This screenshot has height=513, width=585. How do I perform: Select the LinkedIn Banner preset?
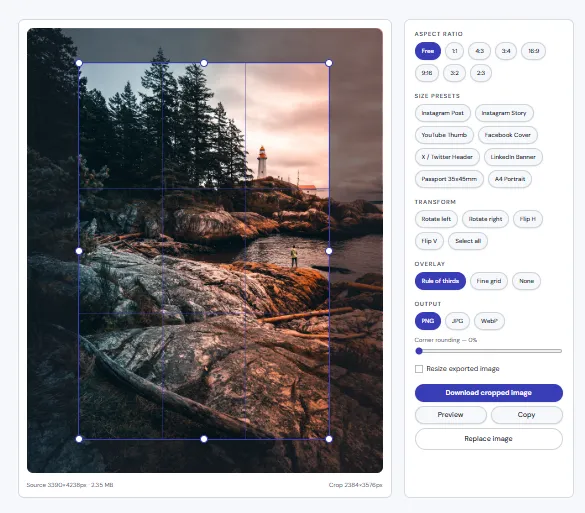tap(513, 157)
